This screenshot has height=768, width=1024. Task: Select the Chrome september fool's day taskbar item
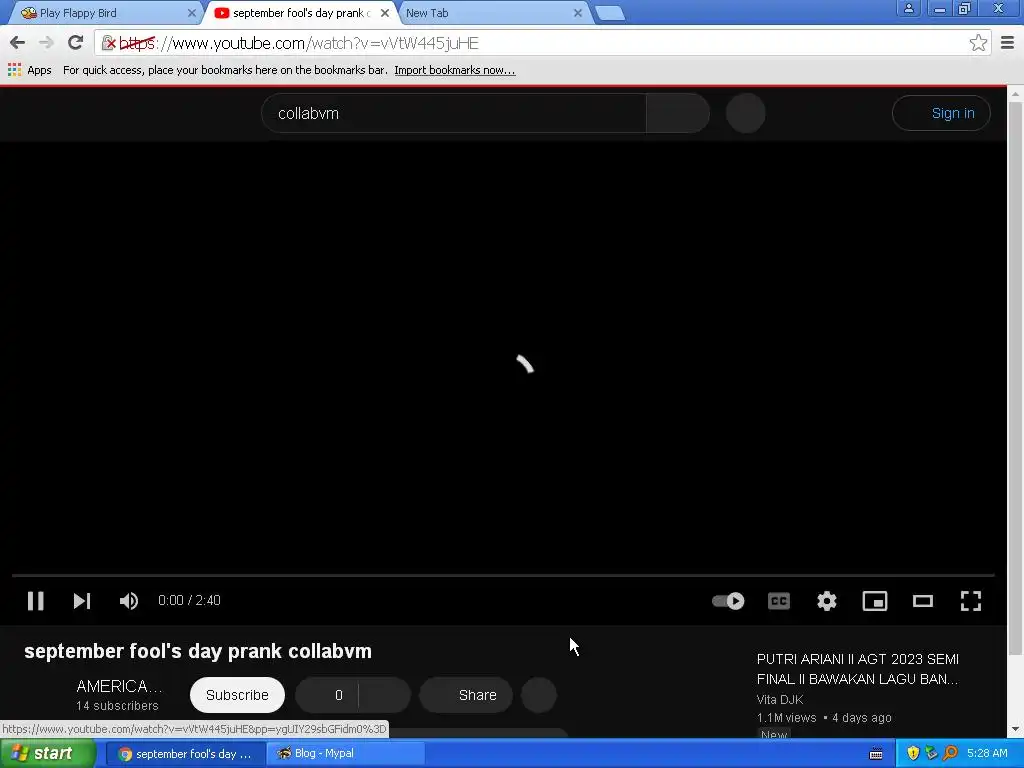tap(186, 754)
